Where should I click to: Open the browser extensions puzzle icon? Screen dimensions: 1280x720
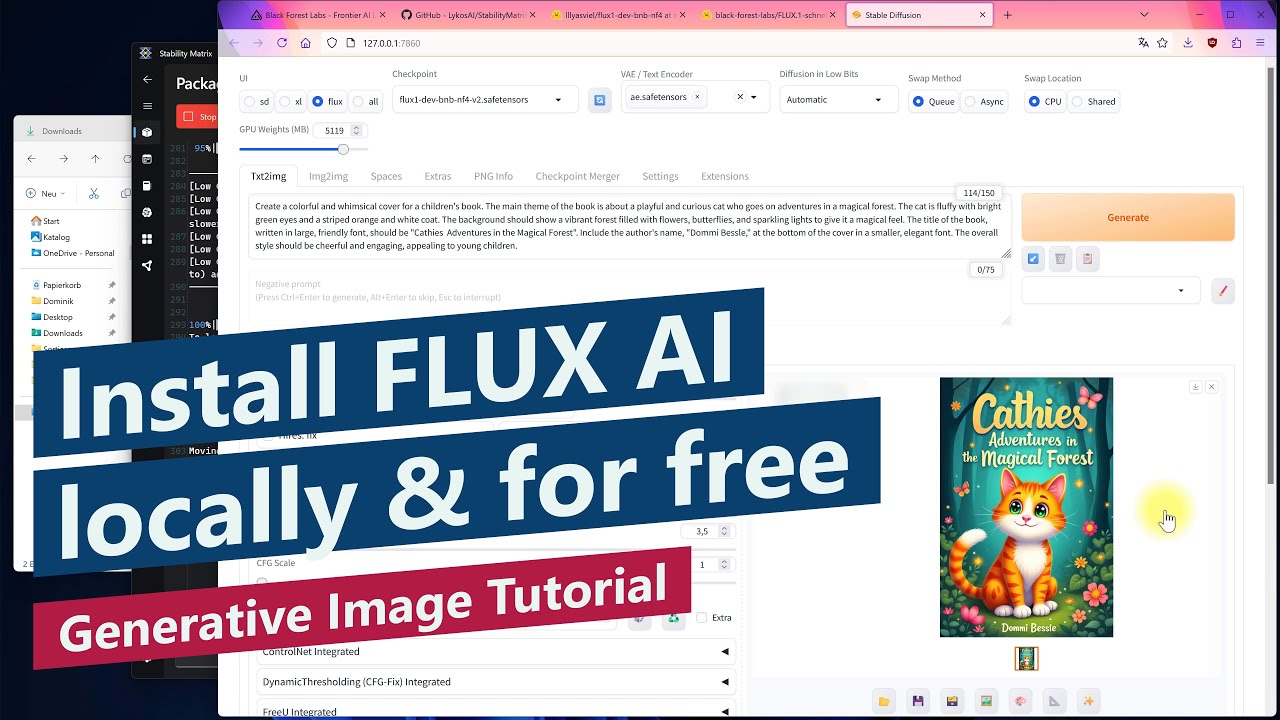coord(1237,43)
